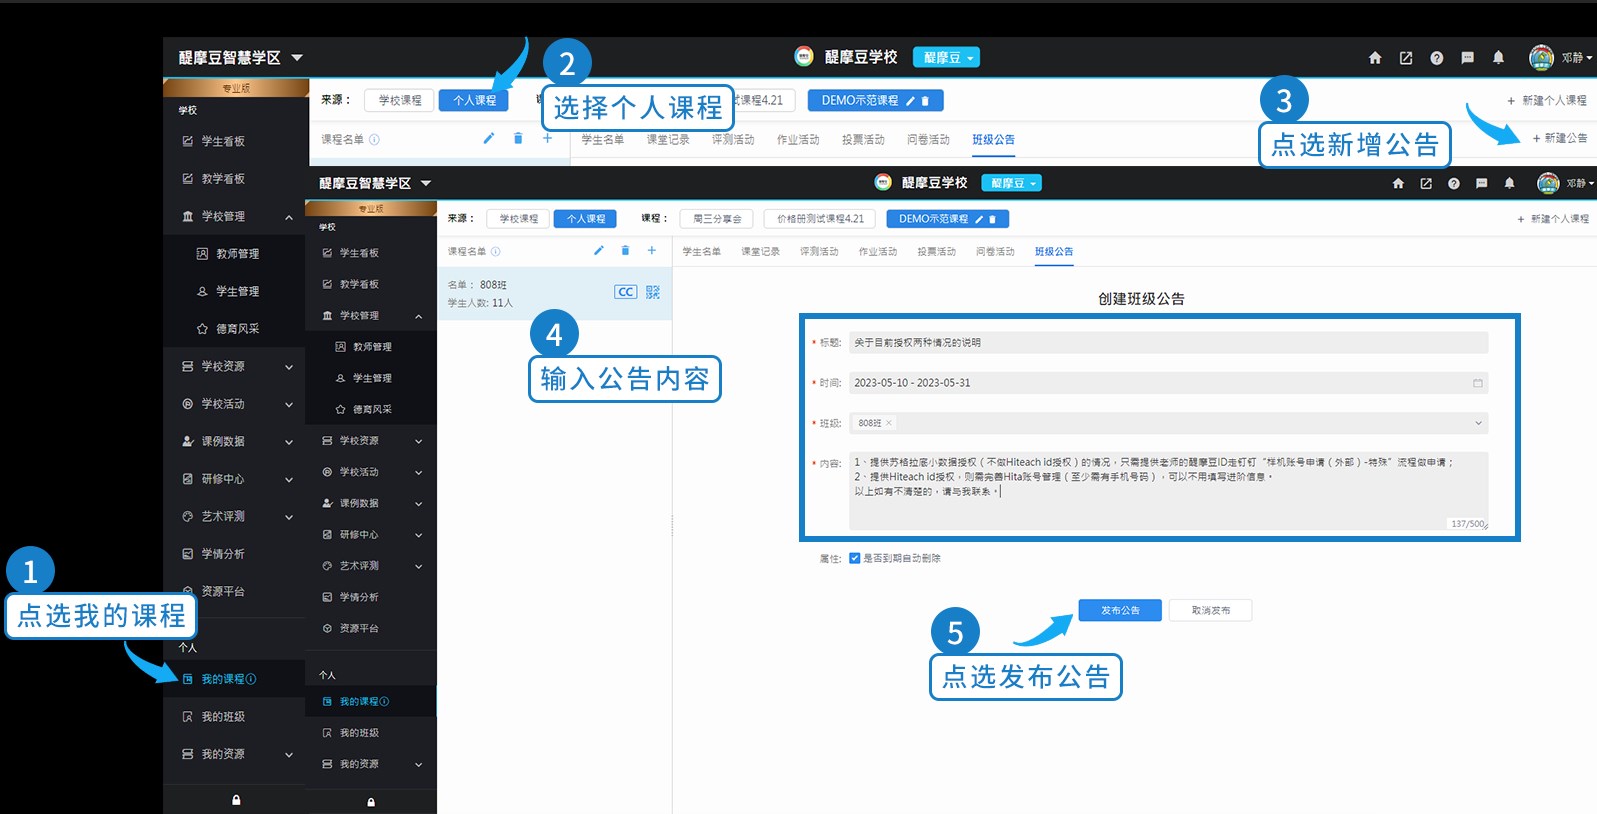Open the QR code icon beside 808班
This screenshot has height=814, width=1597.
click(x=653, y=292)
